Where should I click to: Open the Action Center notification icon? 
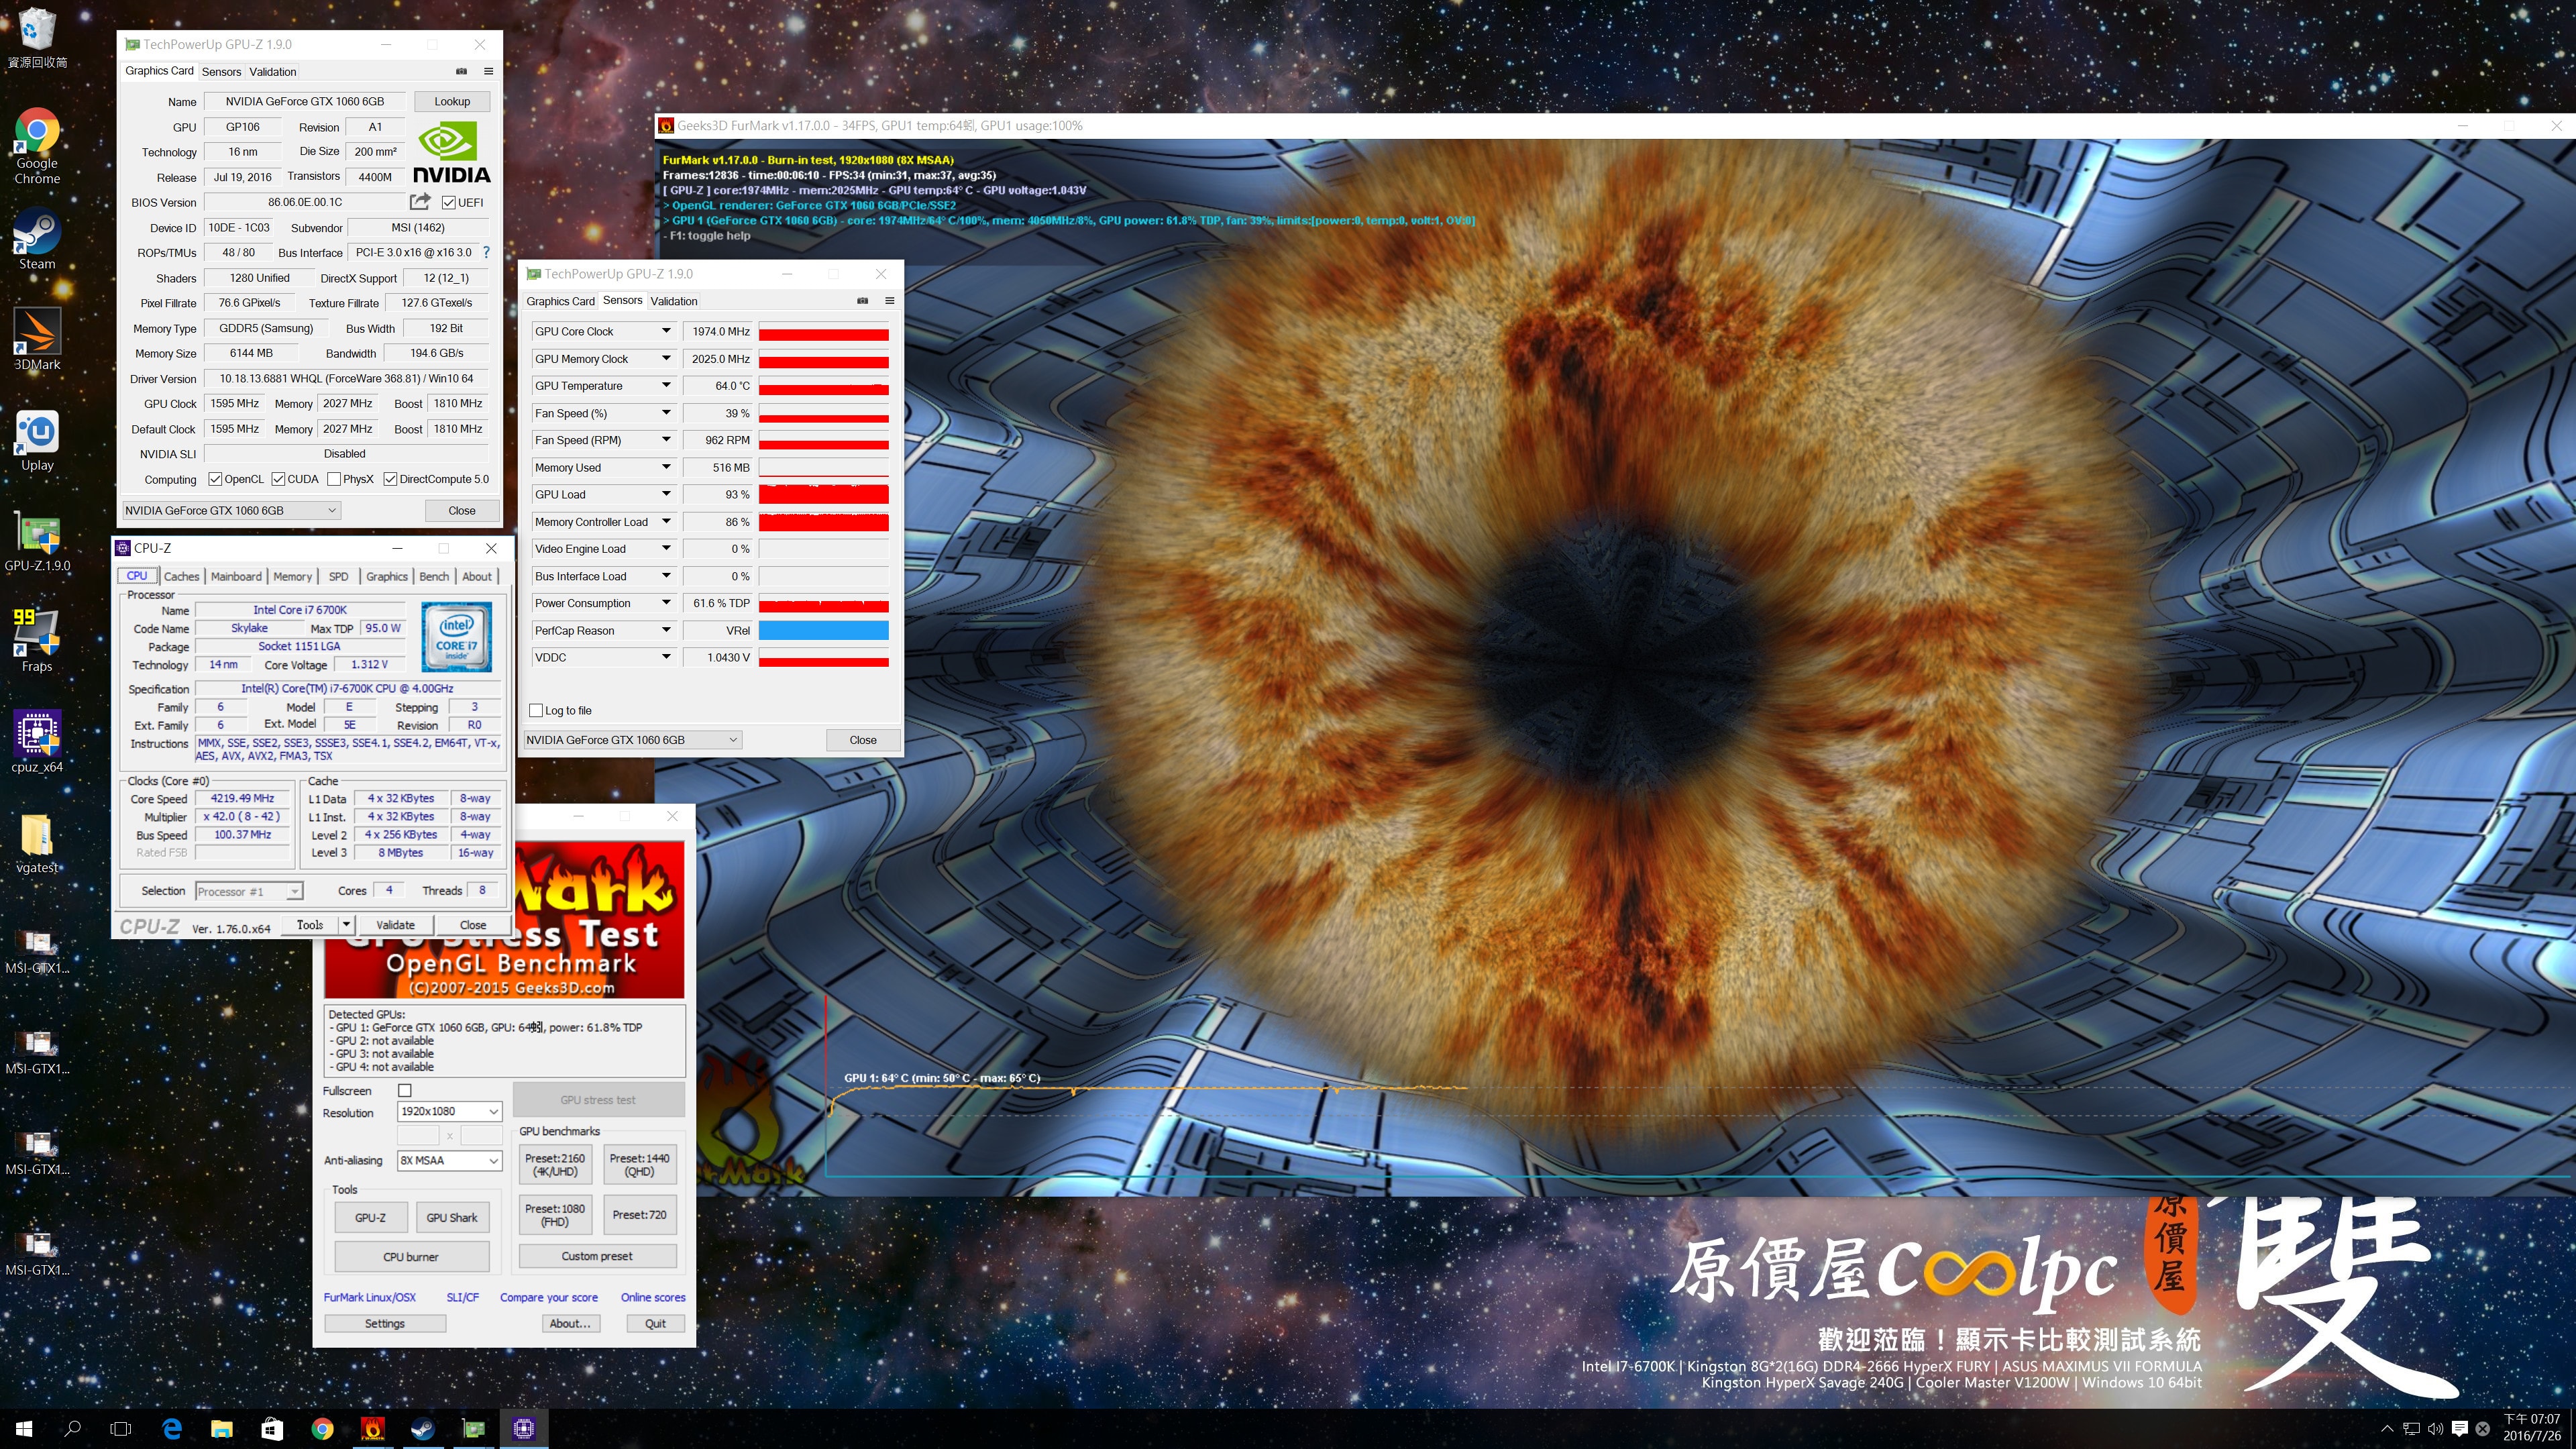point(2459,1428)
